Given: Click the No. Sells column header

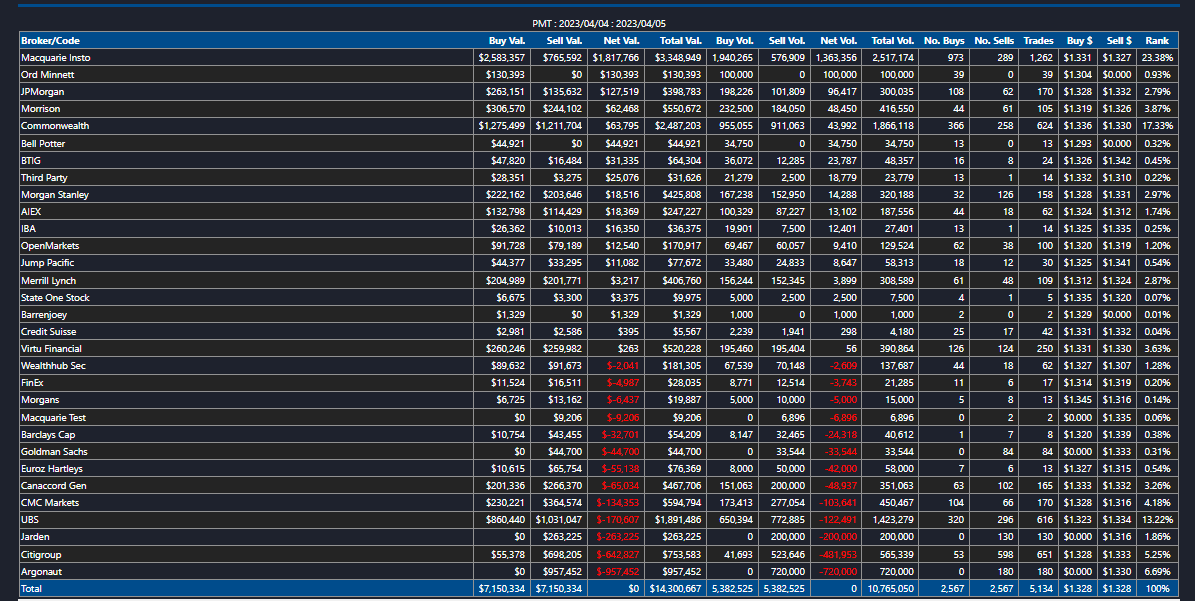Looking at the screenshot, I should (994, 40).
